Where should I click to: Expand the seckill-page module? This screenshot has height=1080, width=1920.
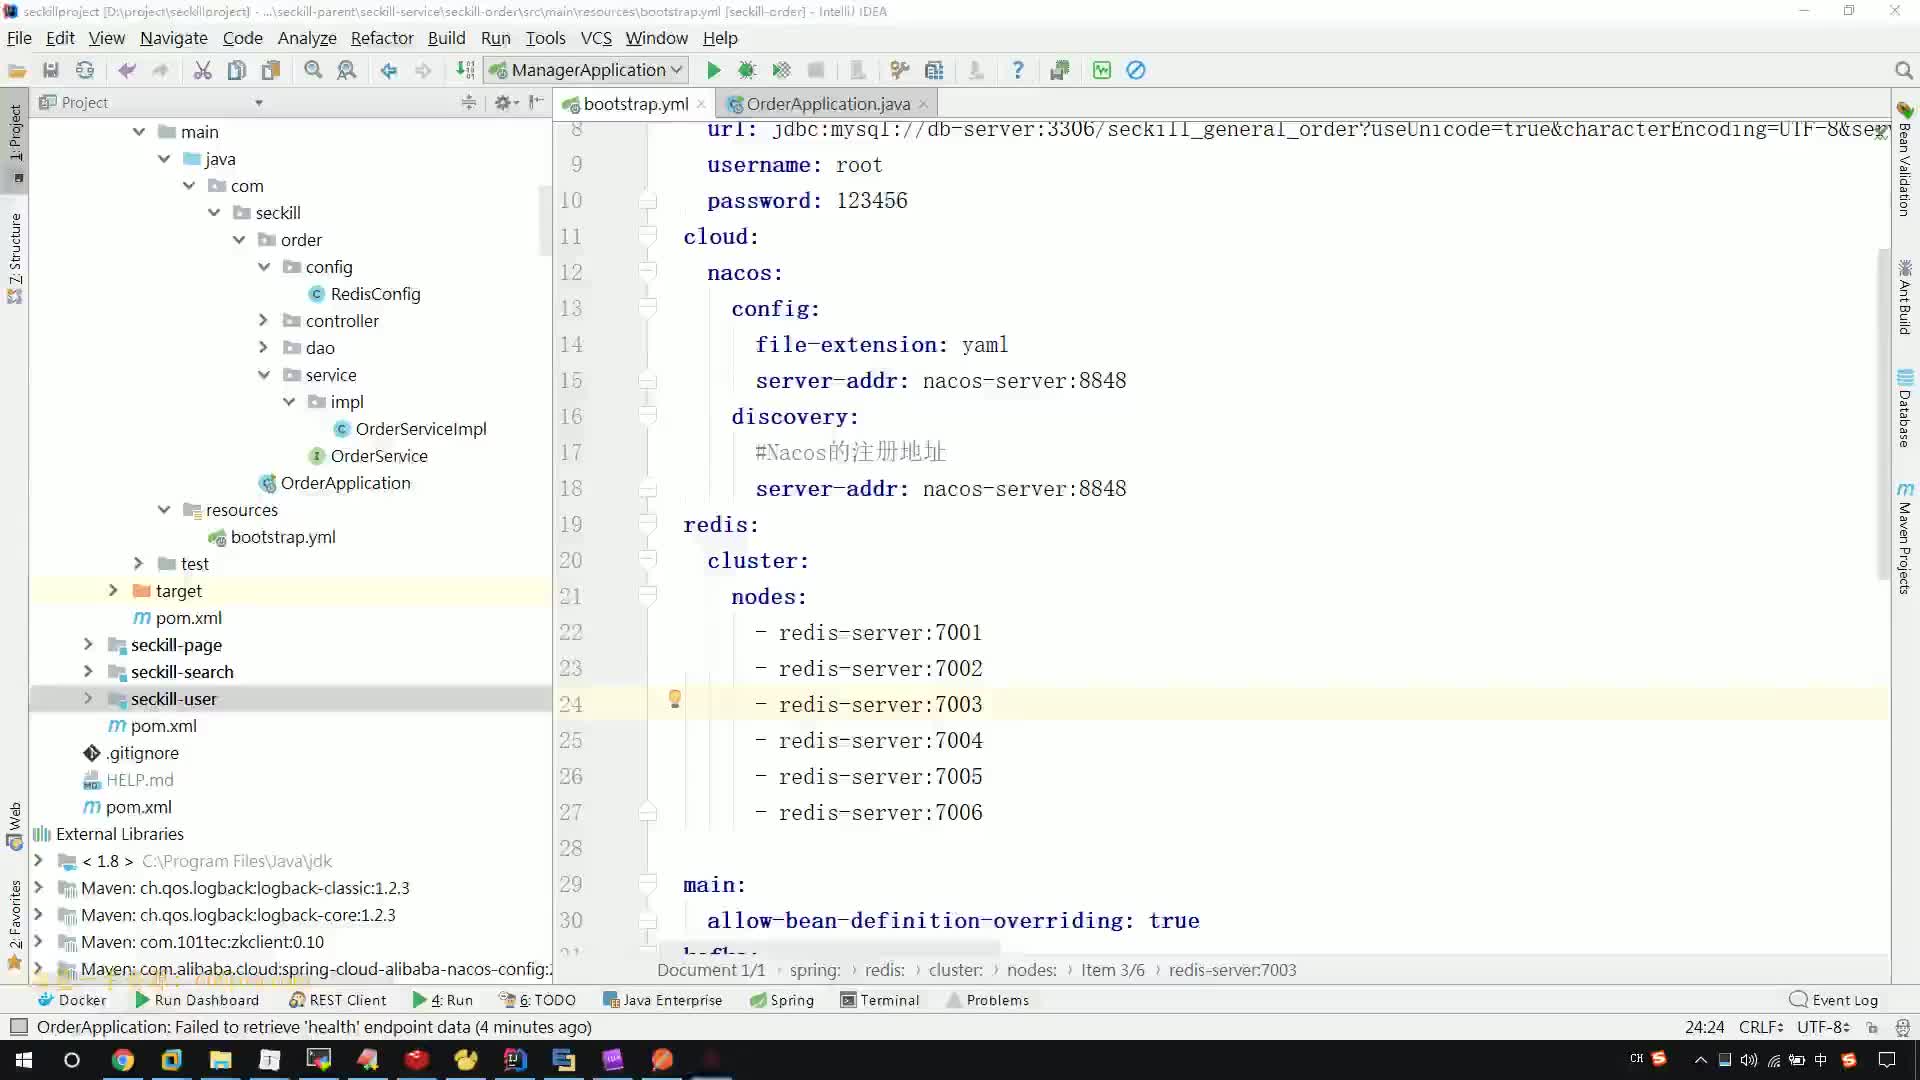pyautogui.click(x=88, y=644)
